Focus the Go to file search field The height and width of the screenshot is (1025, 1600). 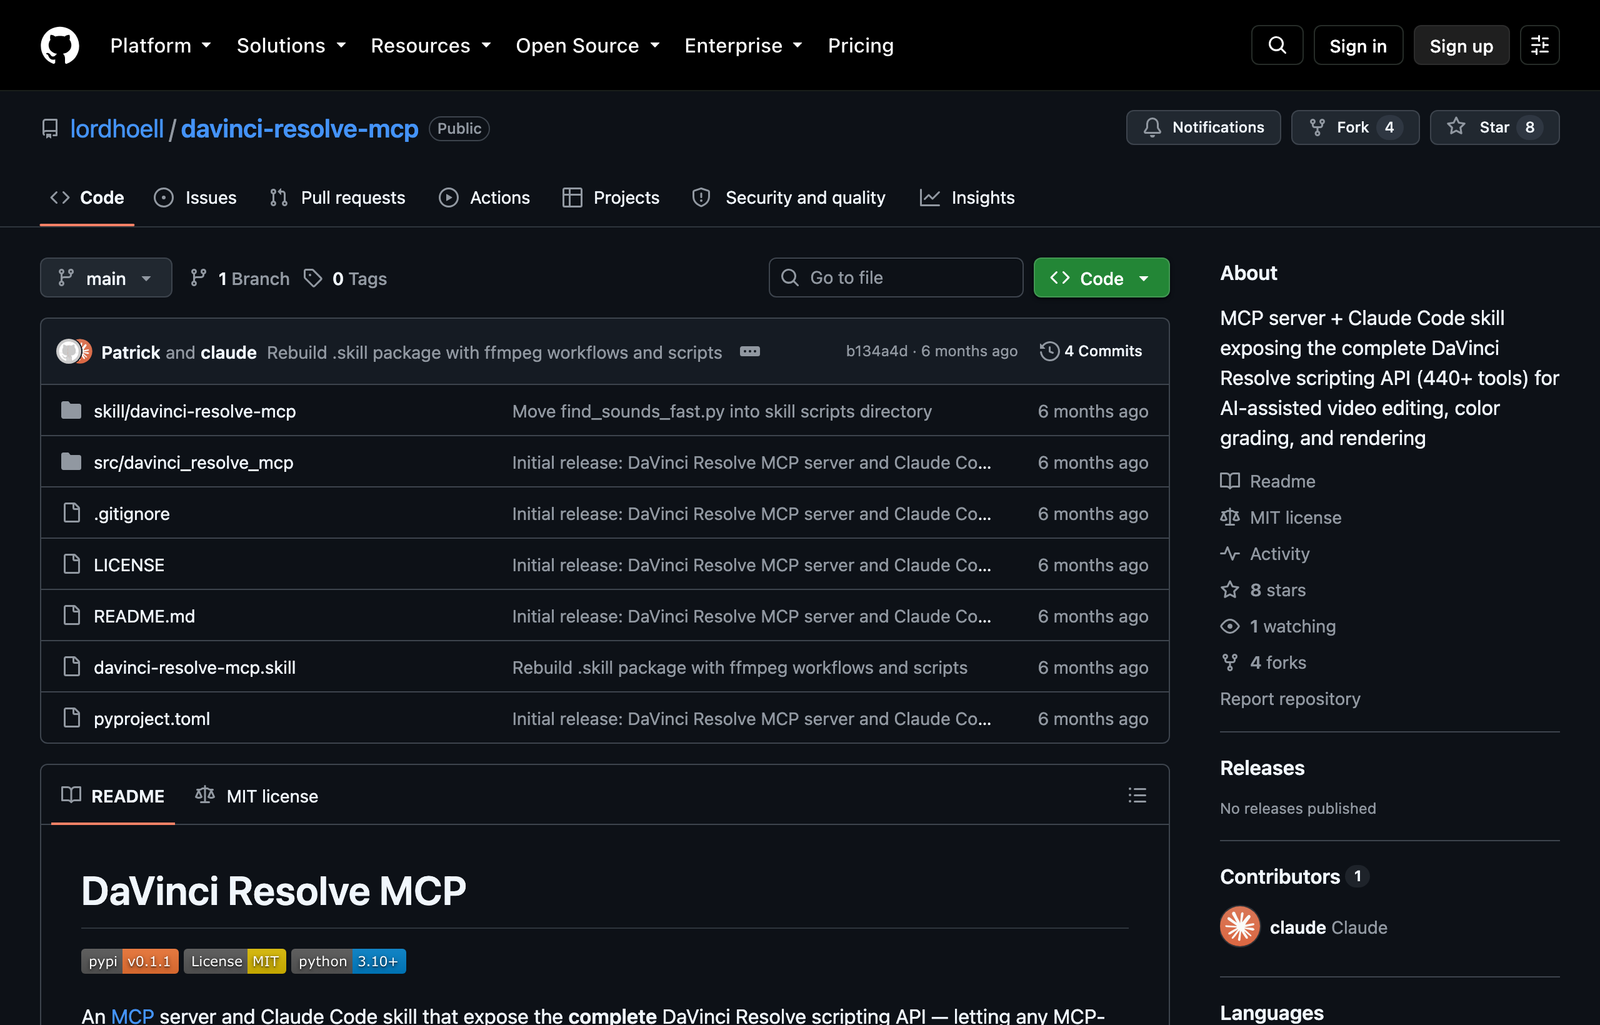point(896,278)
